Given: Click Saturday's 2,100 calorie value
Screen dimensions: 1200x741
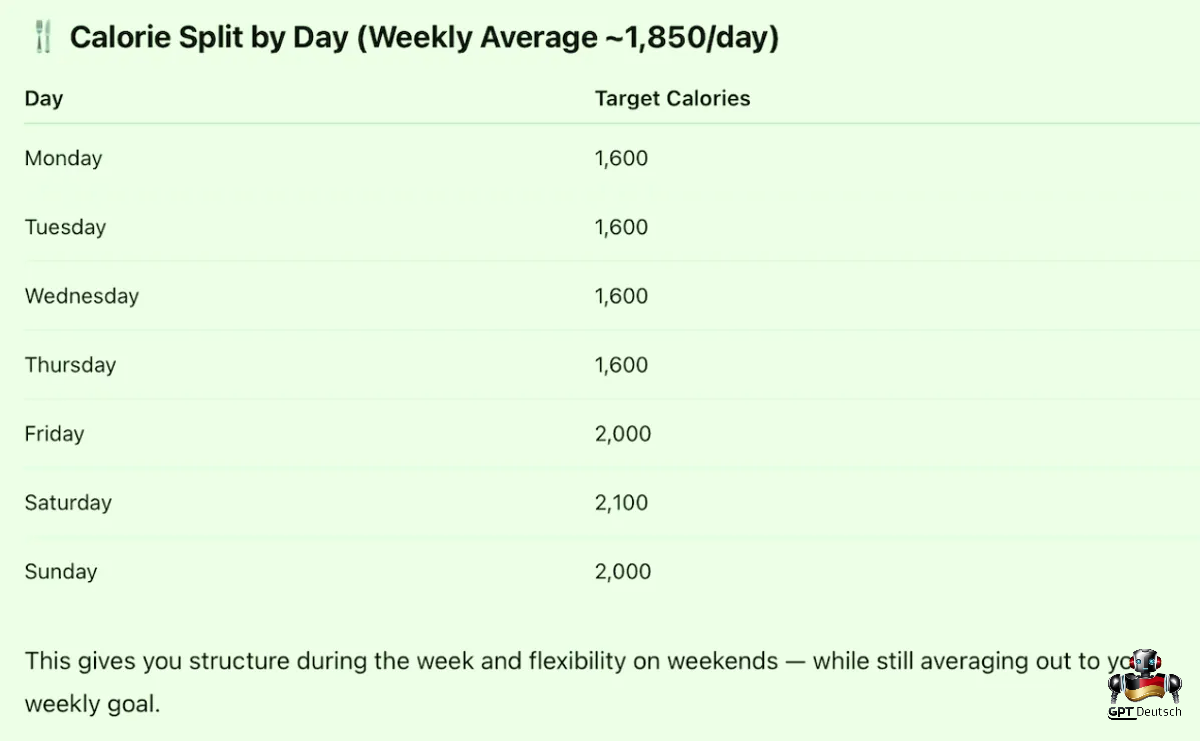Looking at the screenshot, I should tap(621, 503).
